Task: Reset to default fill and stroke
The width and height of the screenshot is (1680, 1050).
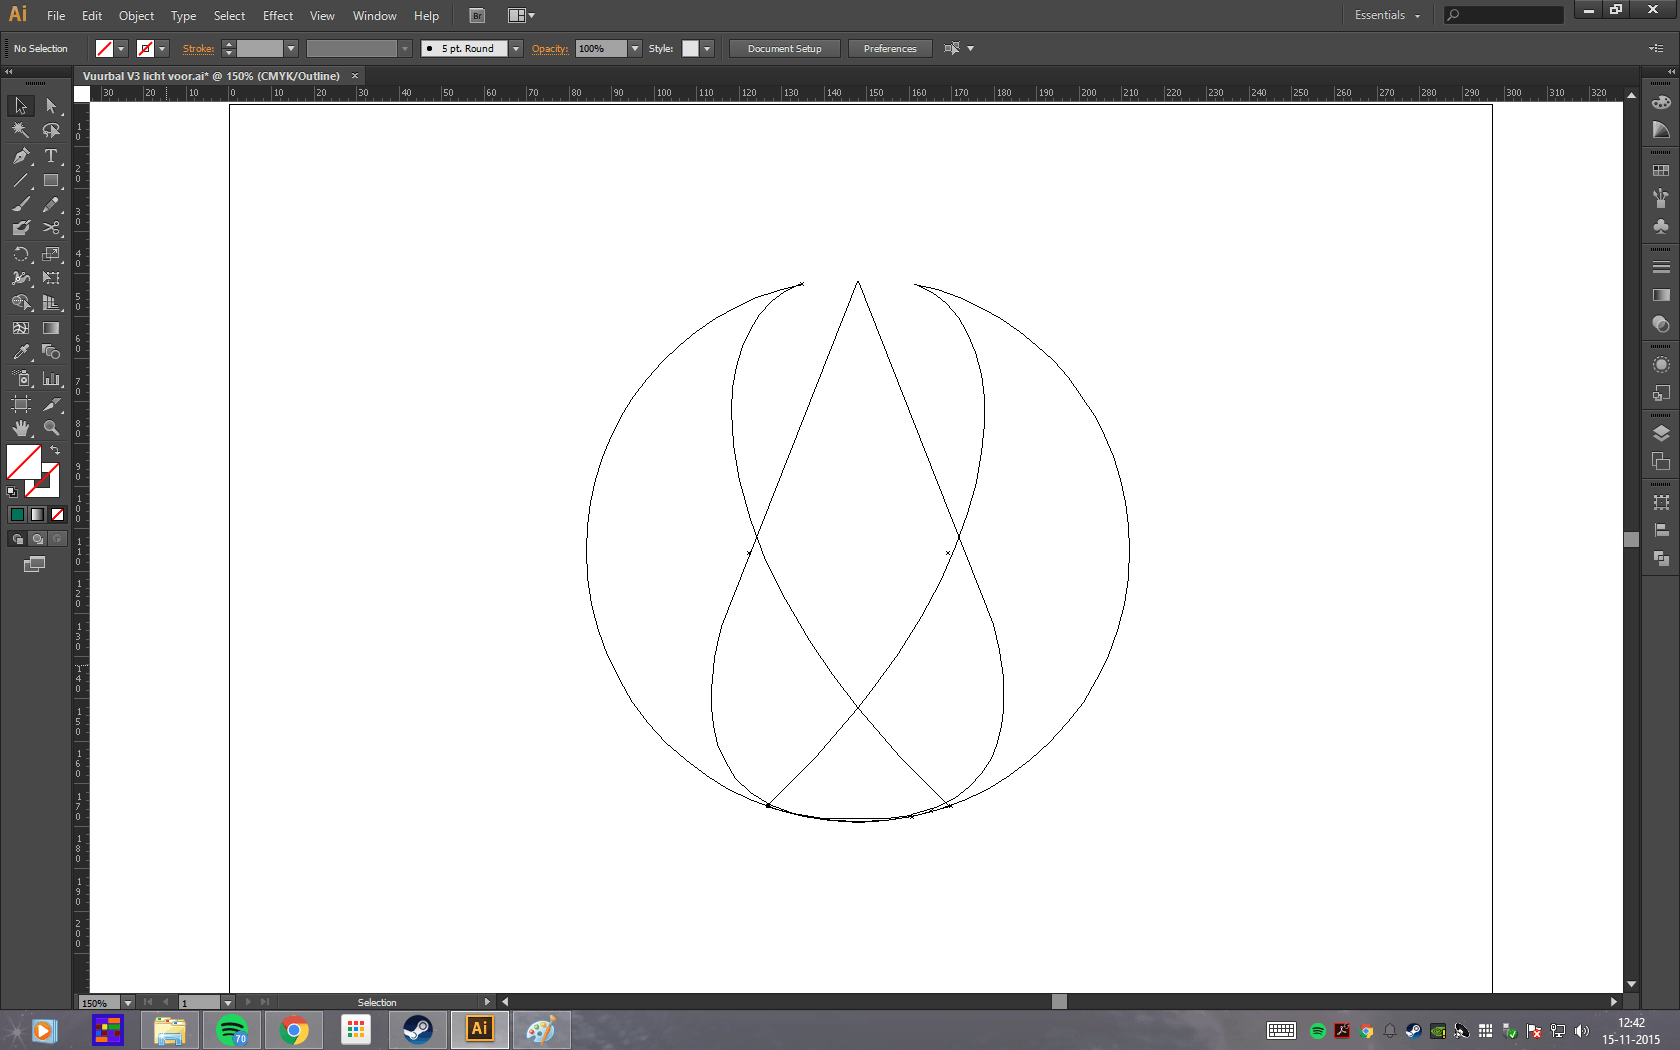Action: click(12, 492)
